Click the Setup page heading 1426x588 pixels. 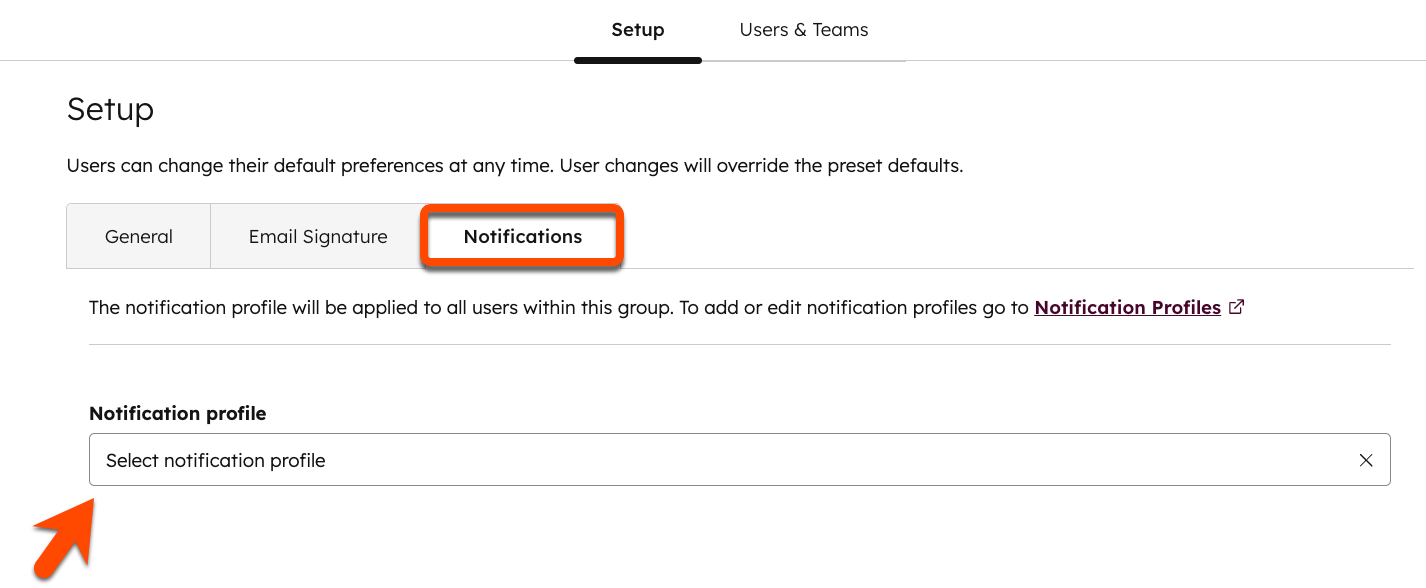click(110, 109)
